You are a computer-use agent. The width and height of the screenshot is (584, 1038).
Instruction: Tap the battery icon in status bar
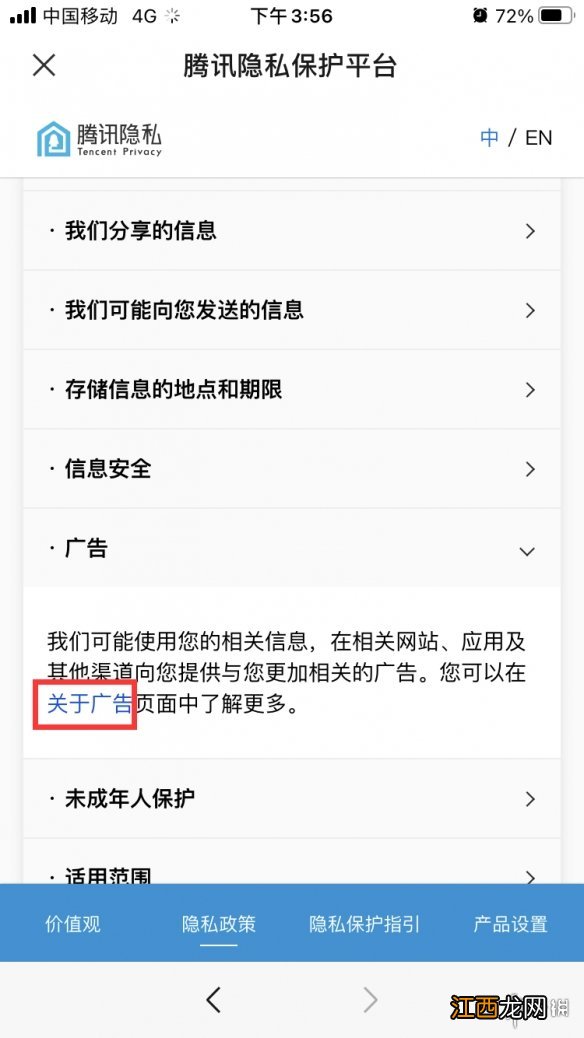click(x=558, y=15)
